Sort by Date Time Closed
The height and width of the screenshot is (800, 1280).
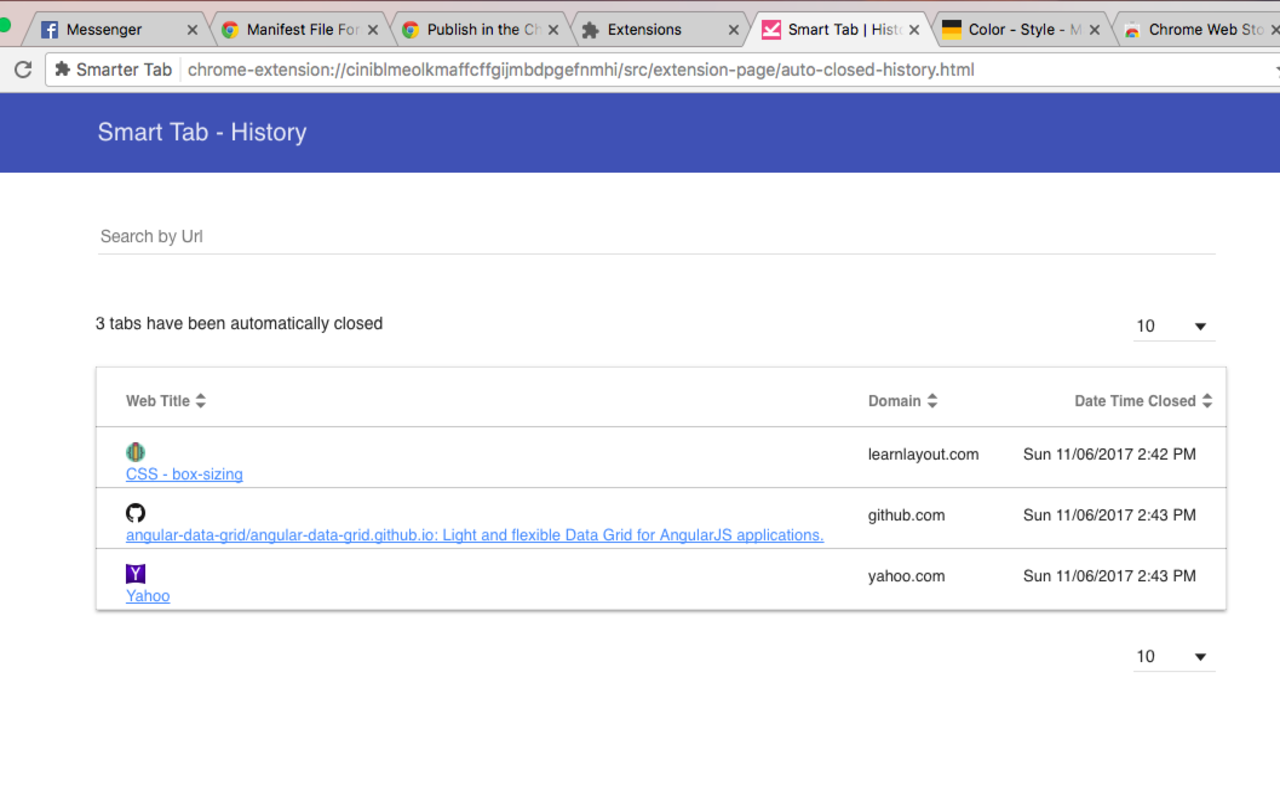pos(1207,401)
